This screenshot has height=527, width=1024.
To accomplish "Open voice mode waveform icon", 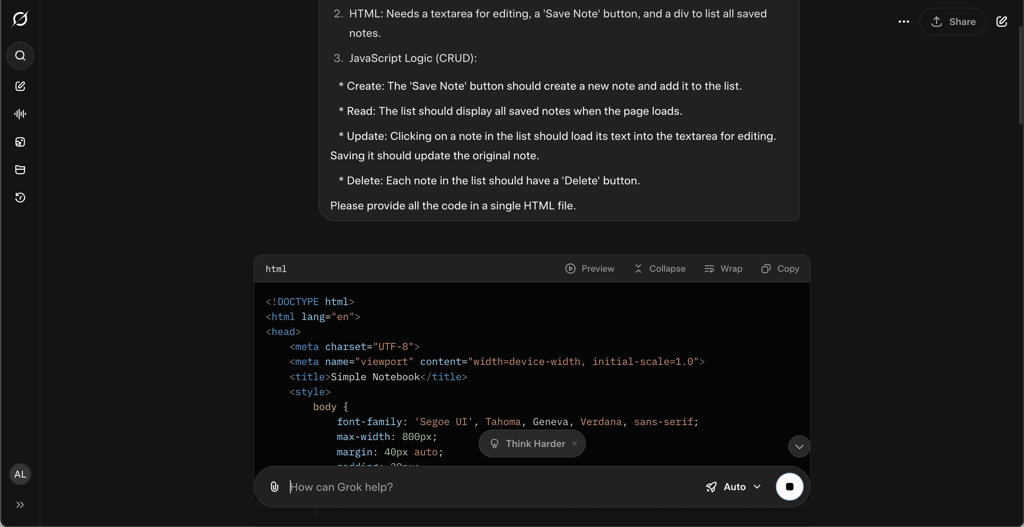I will point(20,114).
